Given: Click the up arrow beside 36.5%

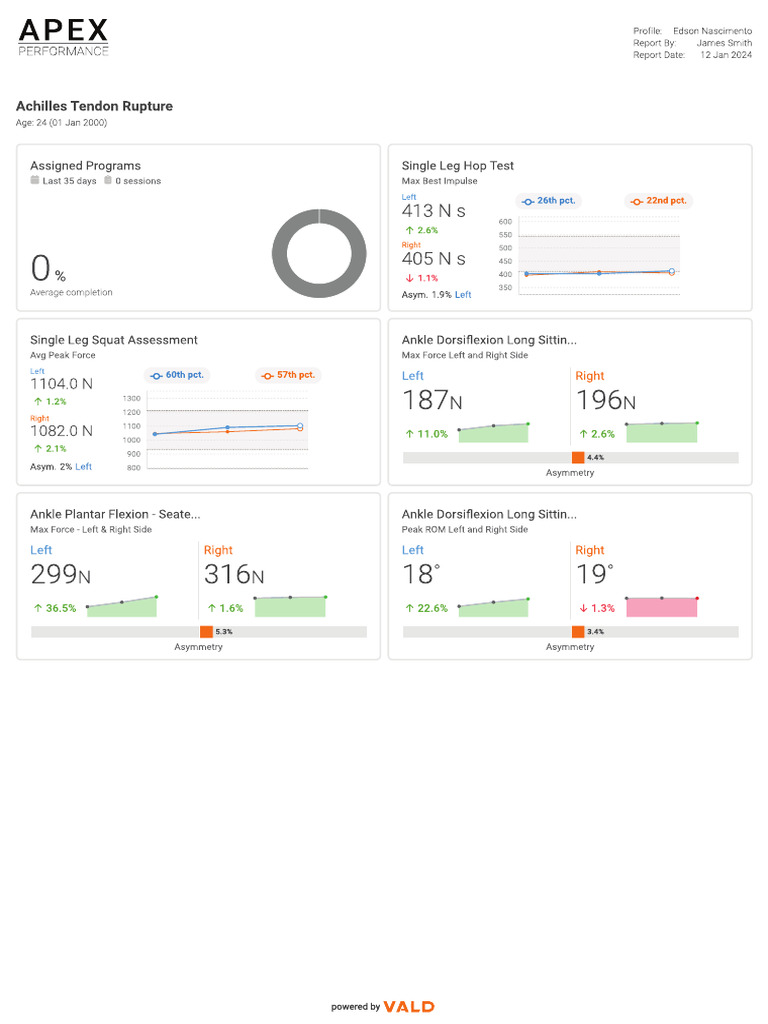Looking at the screenshot, I should click(38, 608).
